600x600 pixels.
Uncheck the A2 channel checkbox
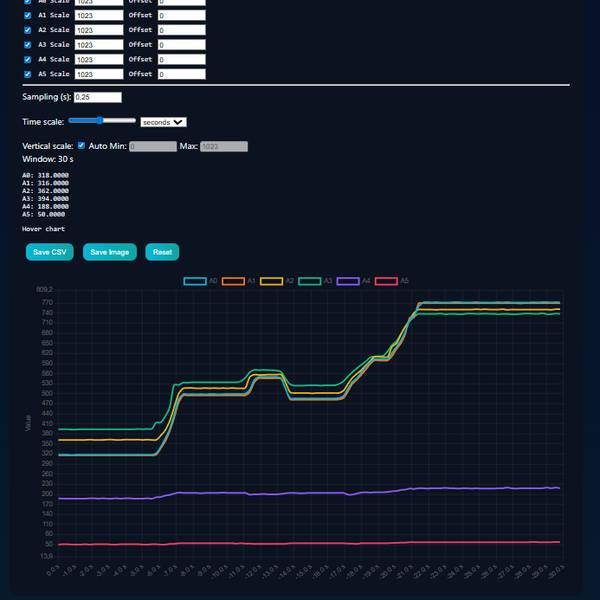pos(28,30)
